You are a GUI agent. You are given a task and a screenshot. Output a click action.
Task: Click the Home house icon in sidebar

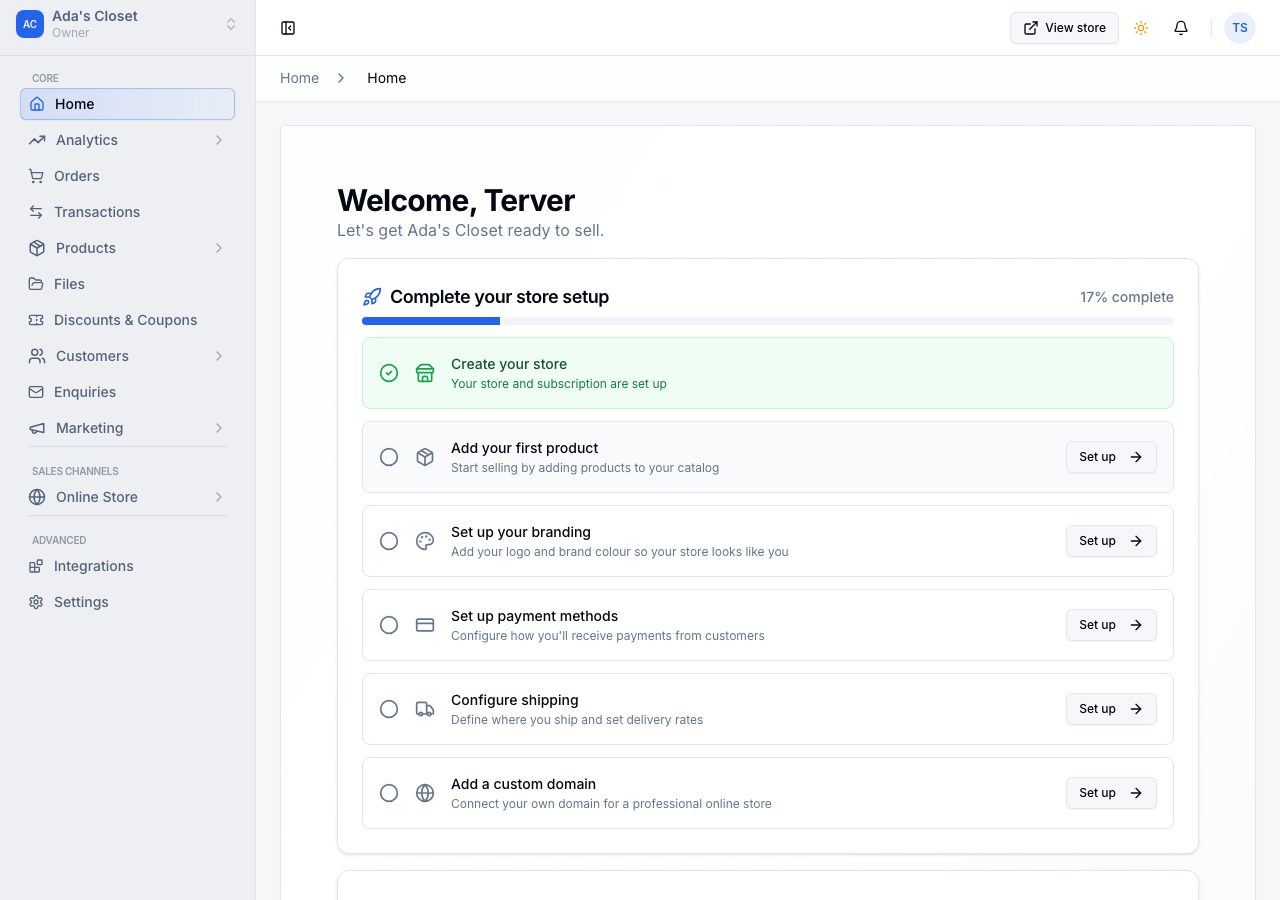37,104
